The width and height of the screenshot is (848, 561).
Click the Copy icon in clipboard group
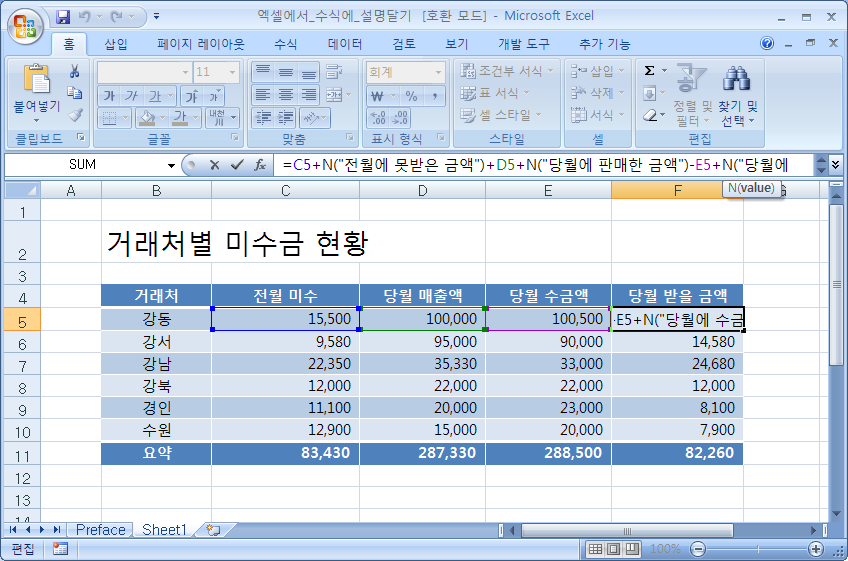click(75, 93)
